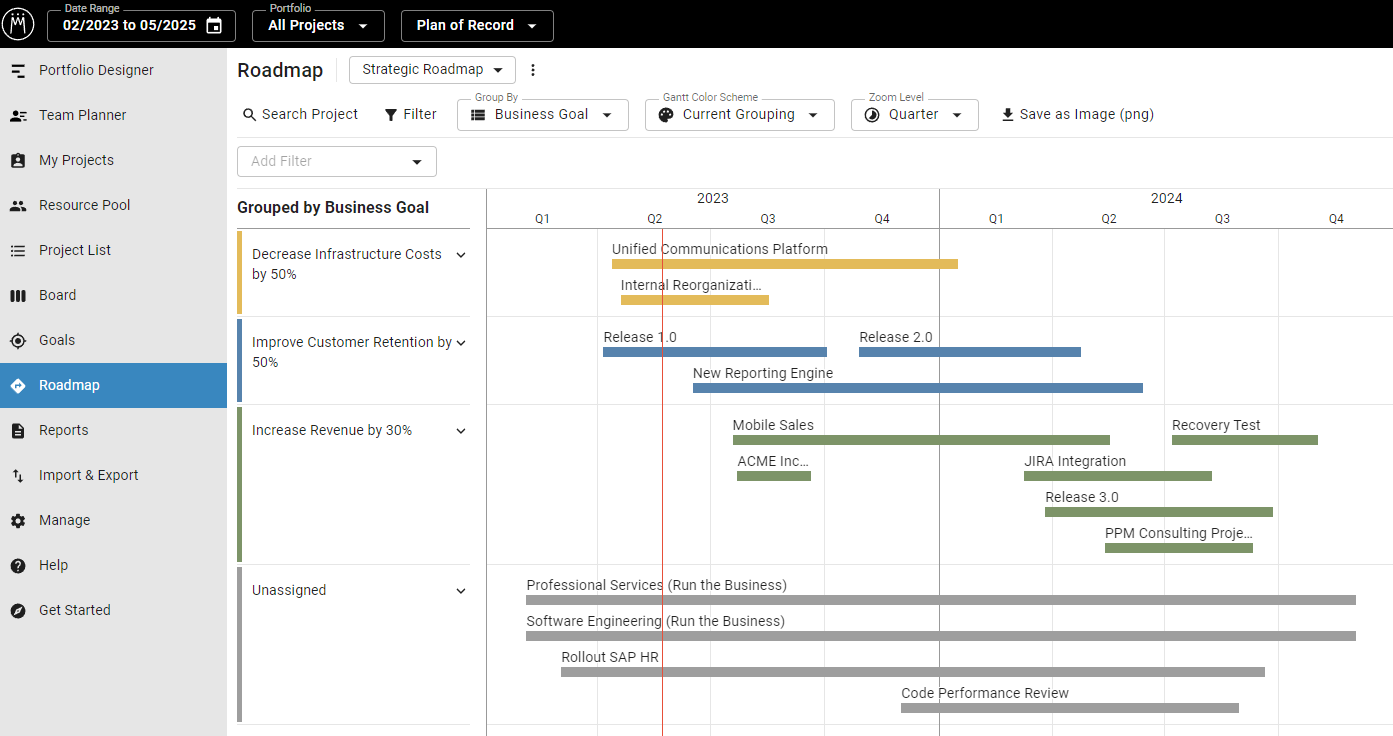This screenshot has height=736, width=1393.
Task: Open the Strategic Roadmap view dropdown
Action: (x=432, y=70)
